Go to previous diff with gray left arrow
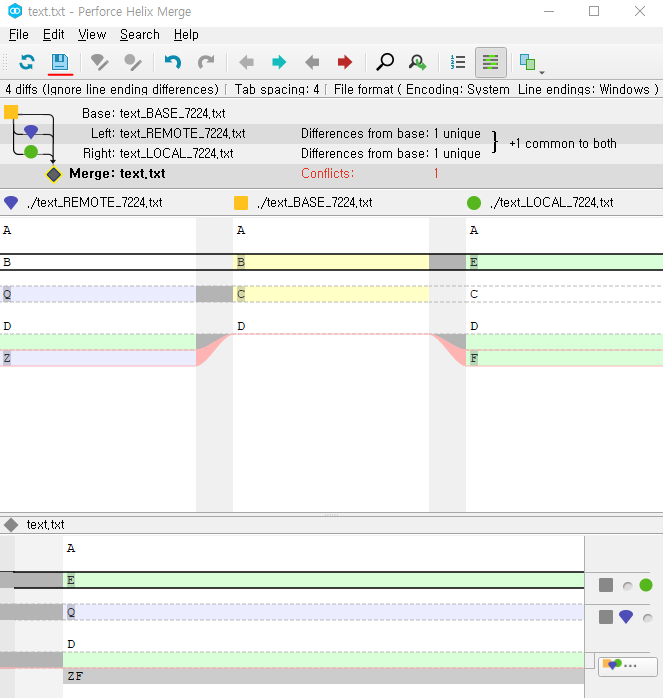The height and width of the screenshot is (698, 663). click(246, 62)
